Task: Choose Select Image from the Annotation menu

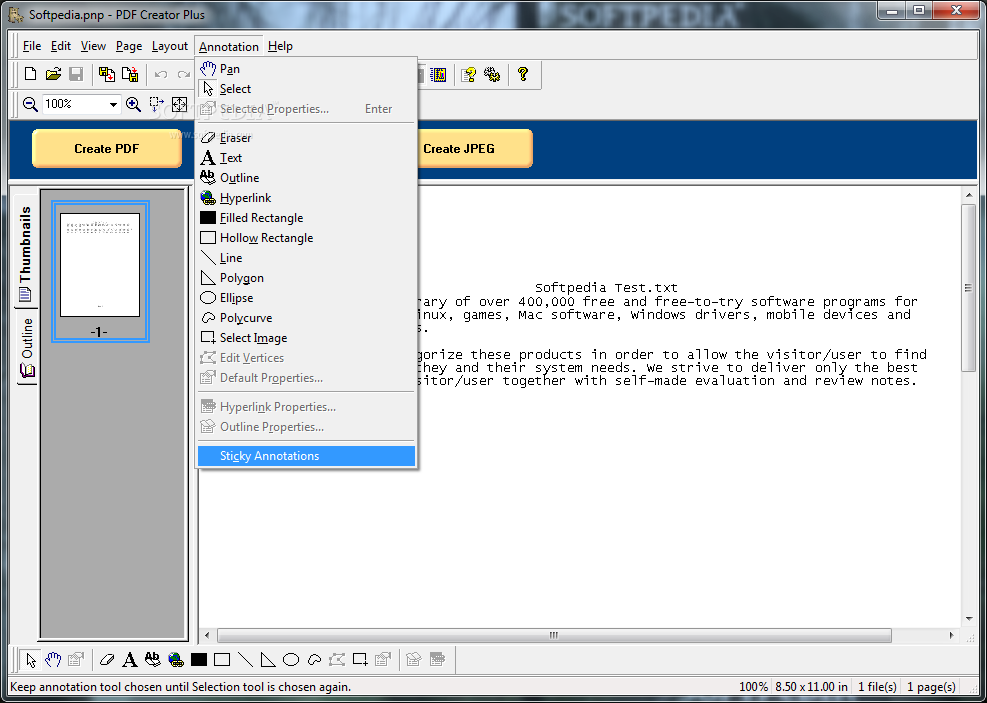Action: coord(307,338)
